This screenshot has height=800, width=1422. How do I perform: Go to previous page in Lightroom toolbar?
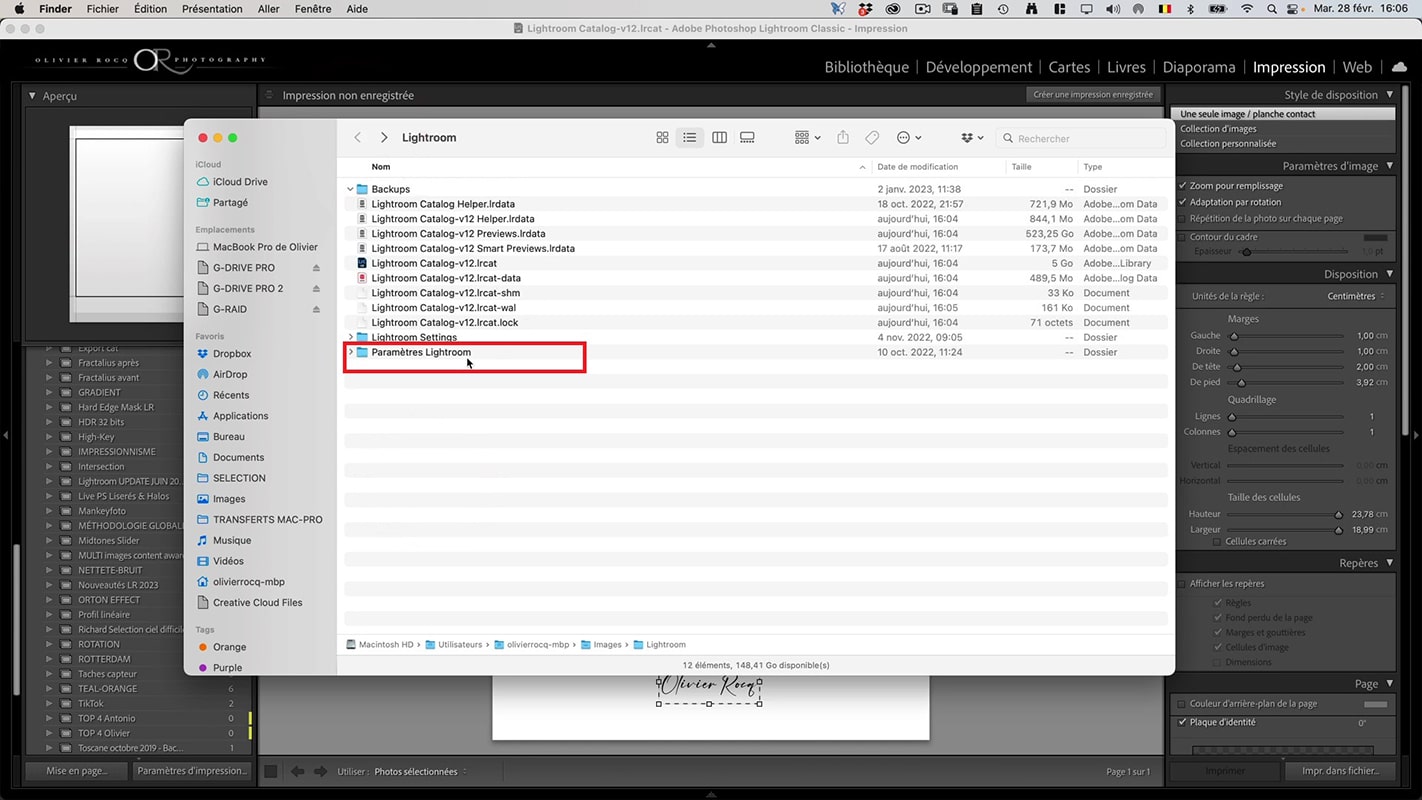(298, 772)
